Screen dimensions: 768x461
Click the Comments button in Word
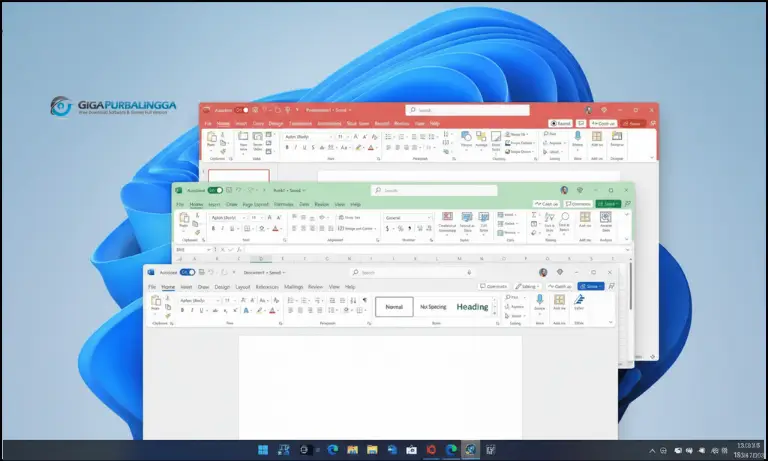[x=493, y=286]
